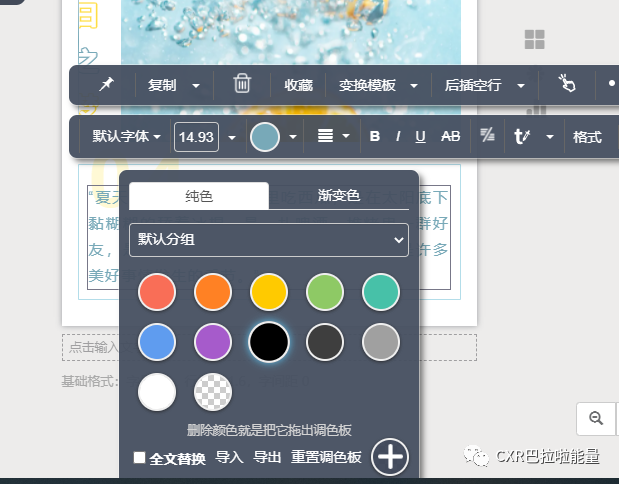Open the 默认字体 font dropdown

tap(126, 137)
